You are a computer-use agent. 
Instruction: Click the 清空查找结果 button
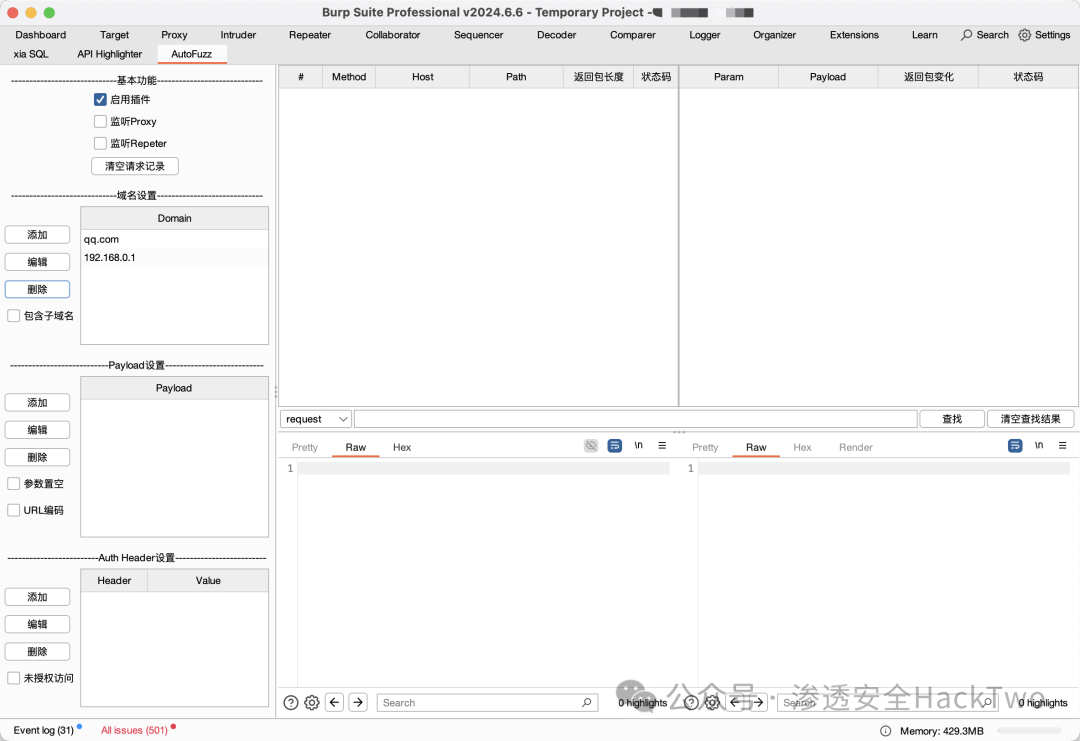click(1030, 419)
